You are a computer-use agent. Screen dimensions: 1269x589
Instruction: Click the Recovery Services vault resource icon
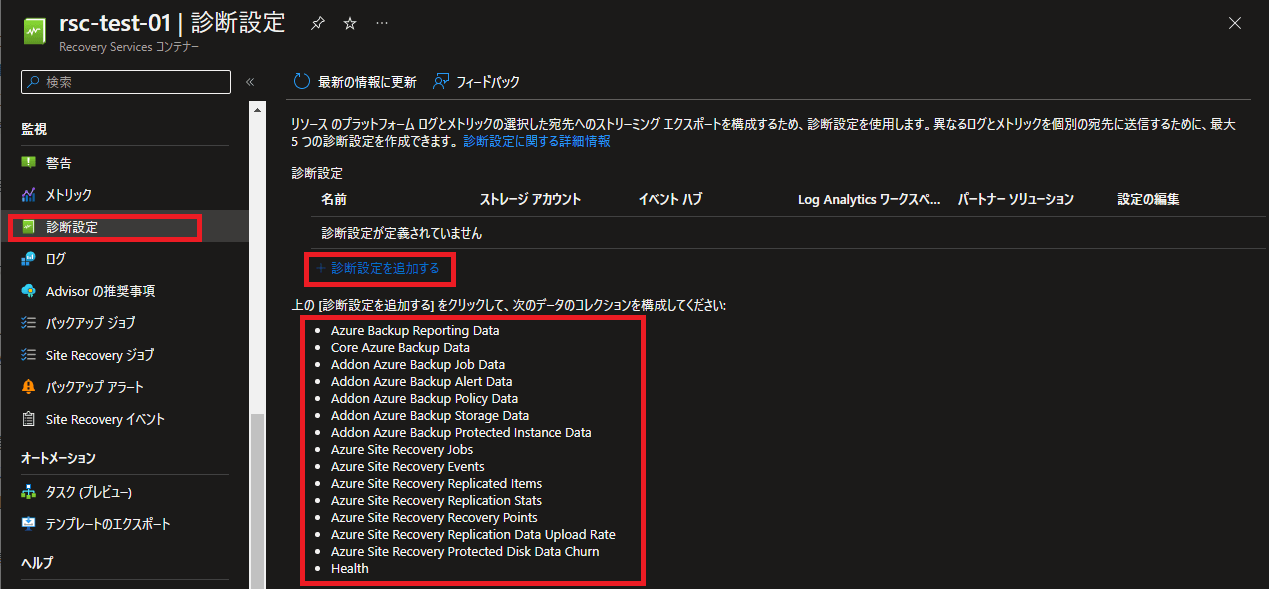coord(33,31)
